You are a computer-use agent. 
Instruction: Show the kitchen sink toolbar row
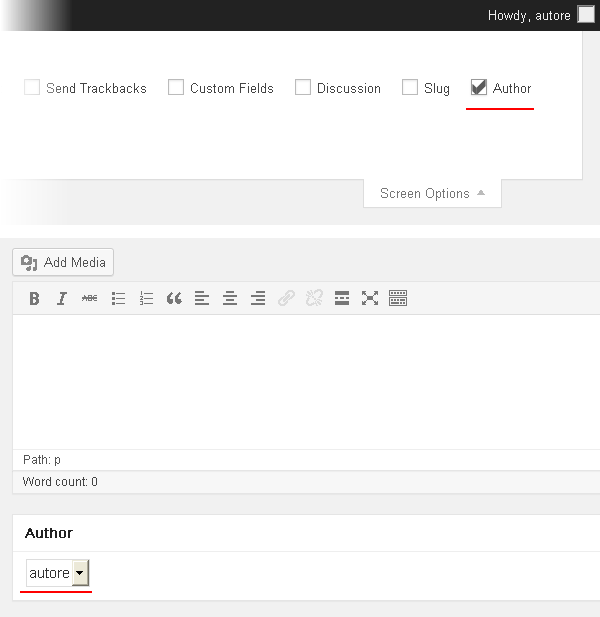(398, 298)
